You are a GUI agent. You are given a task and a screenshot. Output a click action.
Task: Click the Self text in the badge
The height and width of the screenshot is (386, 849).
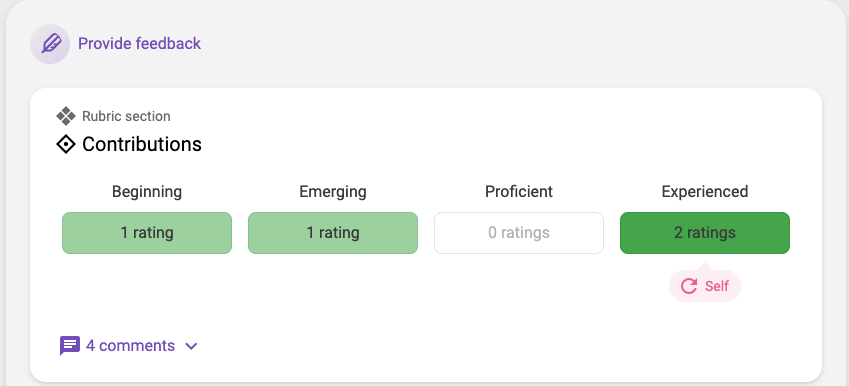[x=717, y=286]
